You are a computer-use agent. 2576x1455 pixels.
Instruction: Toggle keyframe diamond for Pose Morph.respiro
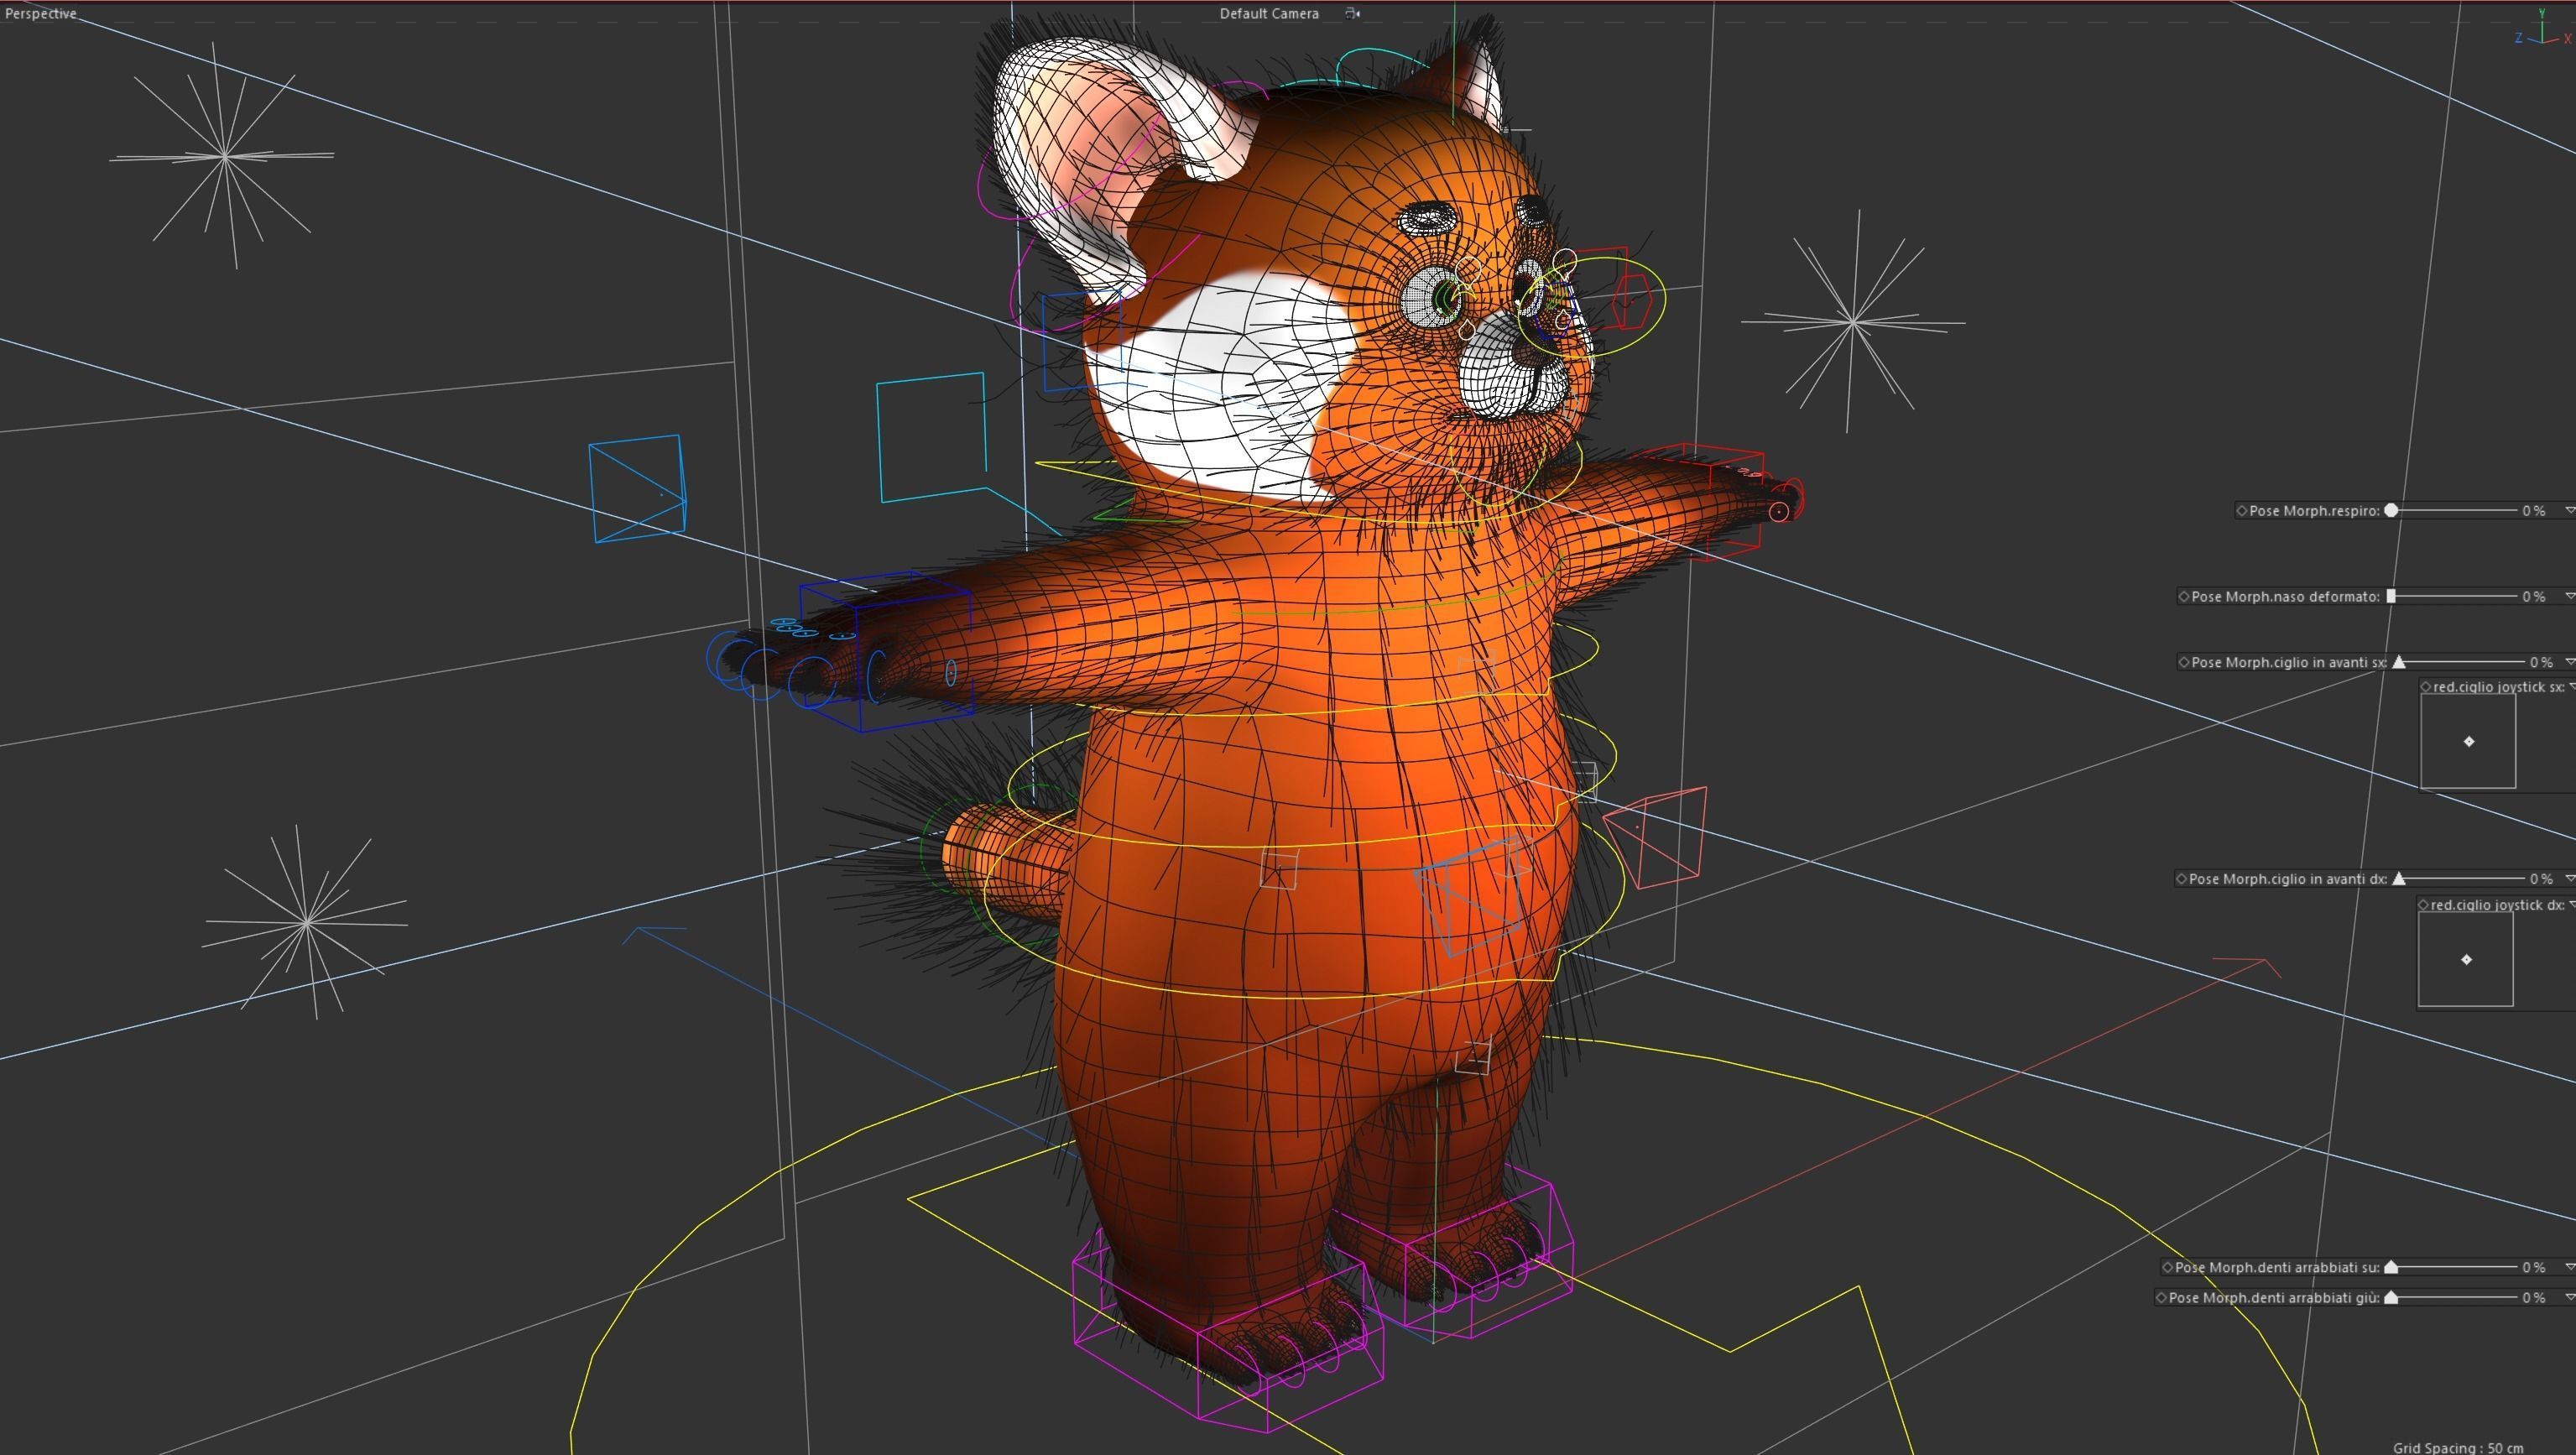coord(2242,511)
